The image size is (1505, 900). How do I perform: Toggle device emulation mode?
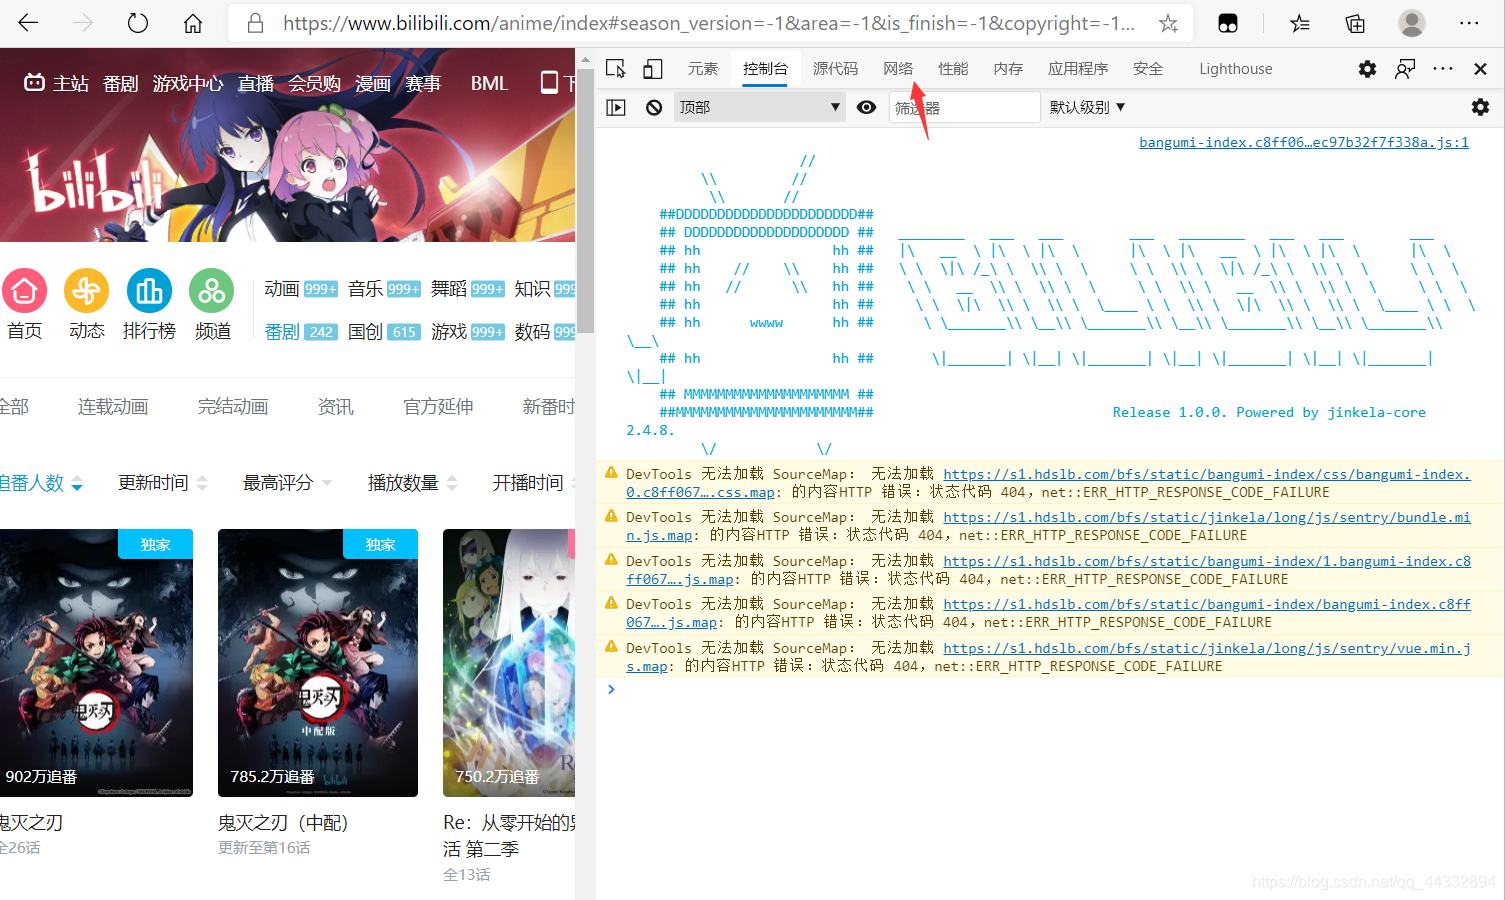[x=653, y=69]
